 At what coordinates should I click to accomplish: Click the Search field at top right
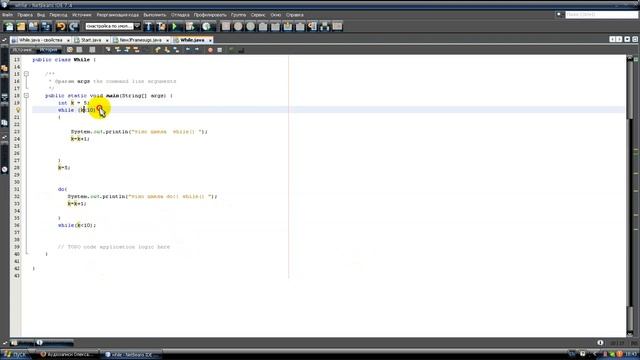tap(601, 15)
